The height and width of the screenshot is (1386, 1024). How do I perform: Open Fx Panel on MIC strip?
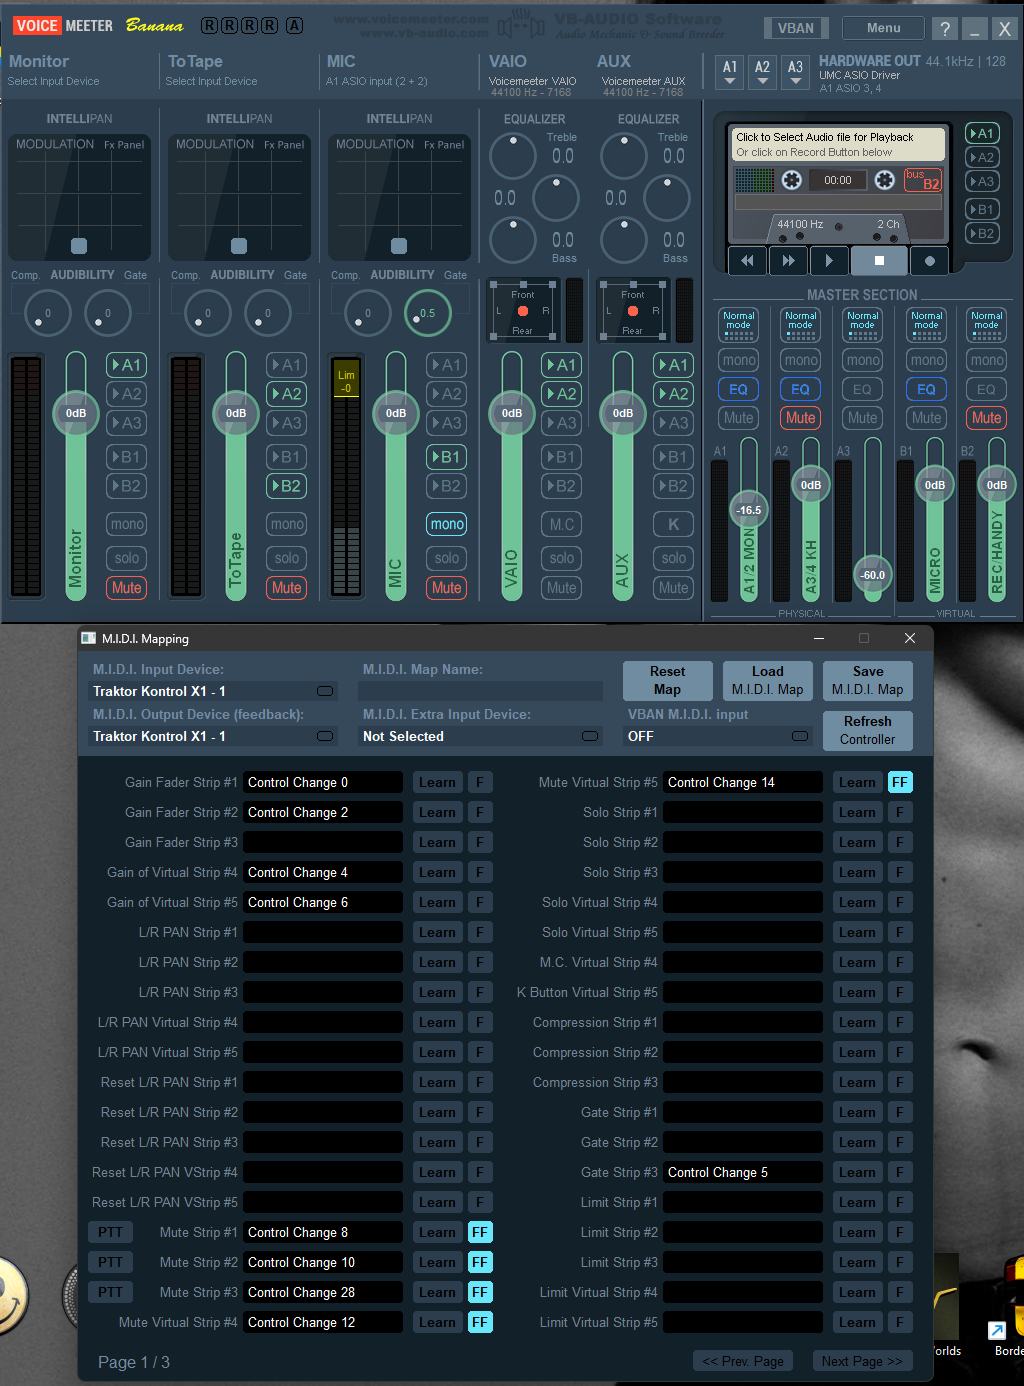click(x=444, y=145)
